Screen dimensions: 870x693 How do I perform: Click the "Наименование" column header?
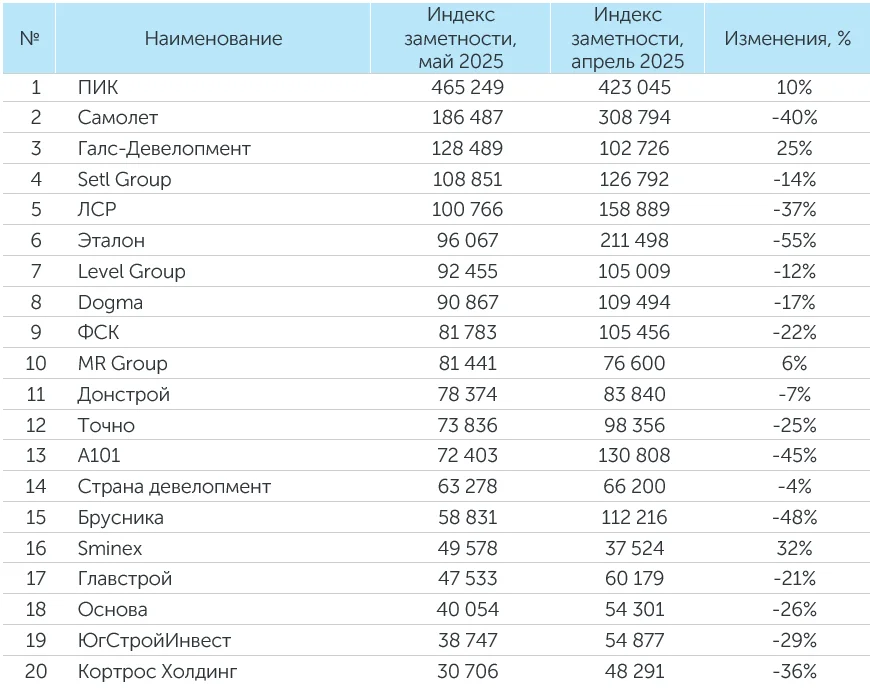click(213, 39)
